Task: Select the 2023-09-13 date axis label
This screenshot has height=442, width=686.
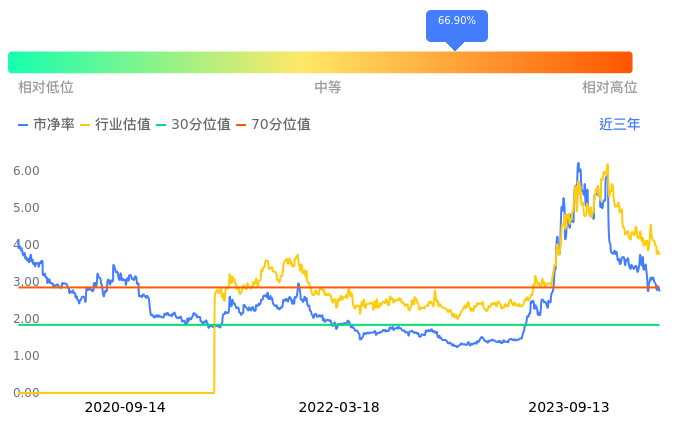Action: (569, 408)
